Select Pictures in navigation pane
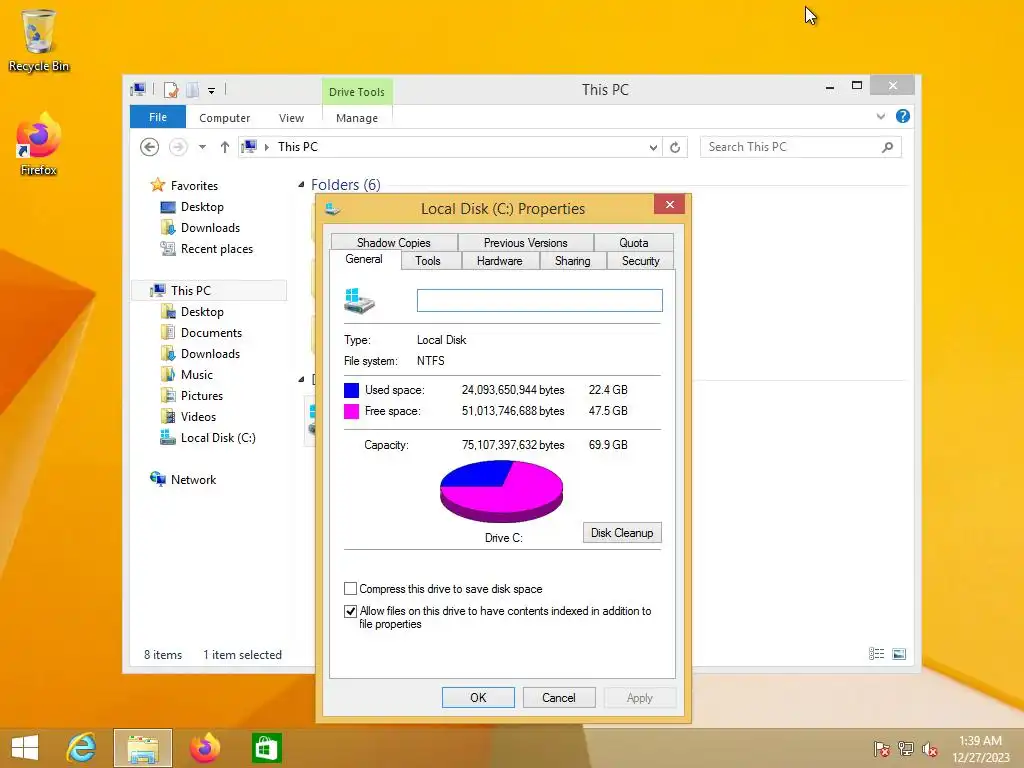Image resolution: width=1024 pixels, height=768 pixels. (x=192, y=396)
